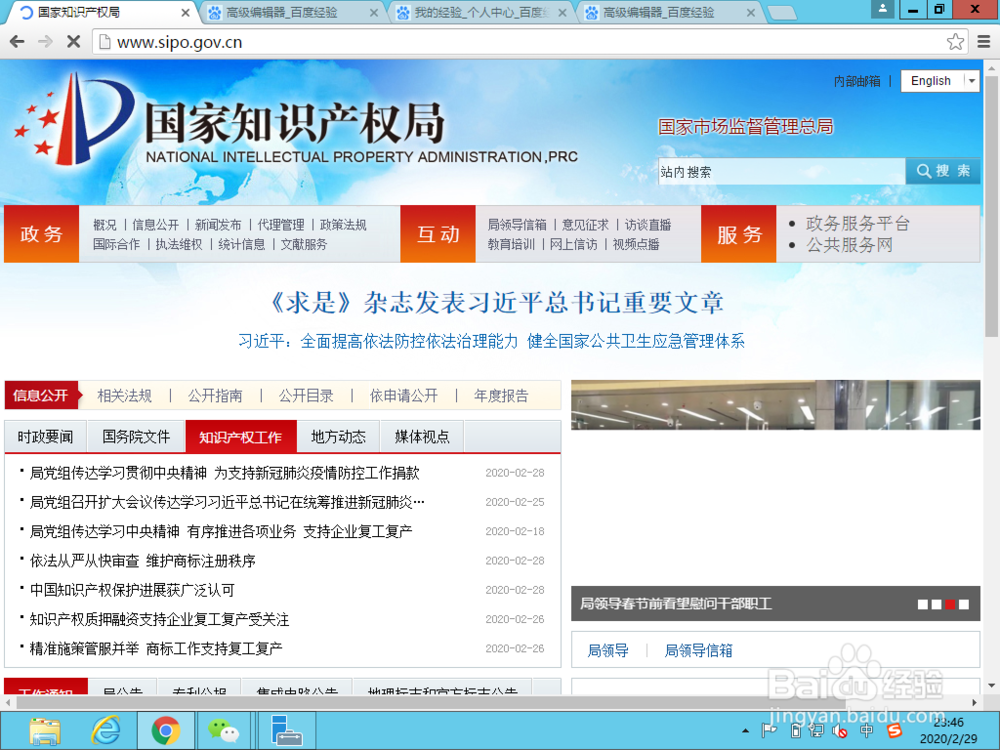Click the vertical page scrollbar thumb
The height and width of the screenshot is (750, 1000).
[992, 207]
